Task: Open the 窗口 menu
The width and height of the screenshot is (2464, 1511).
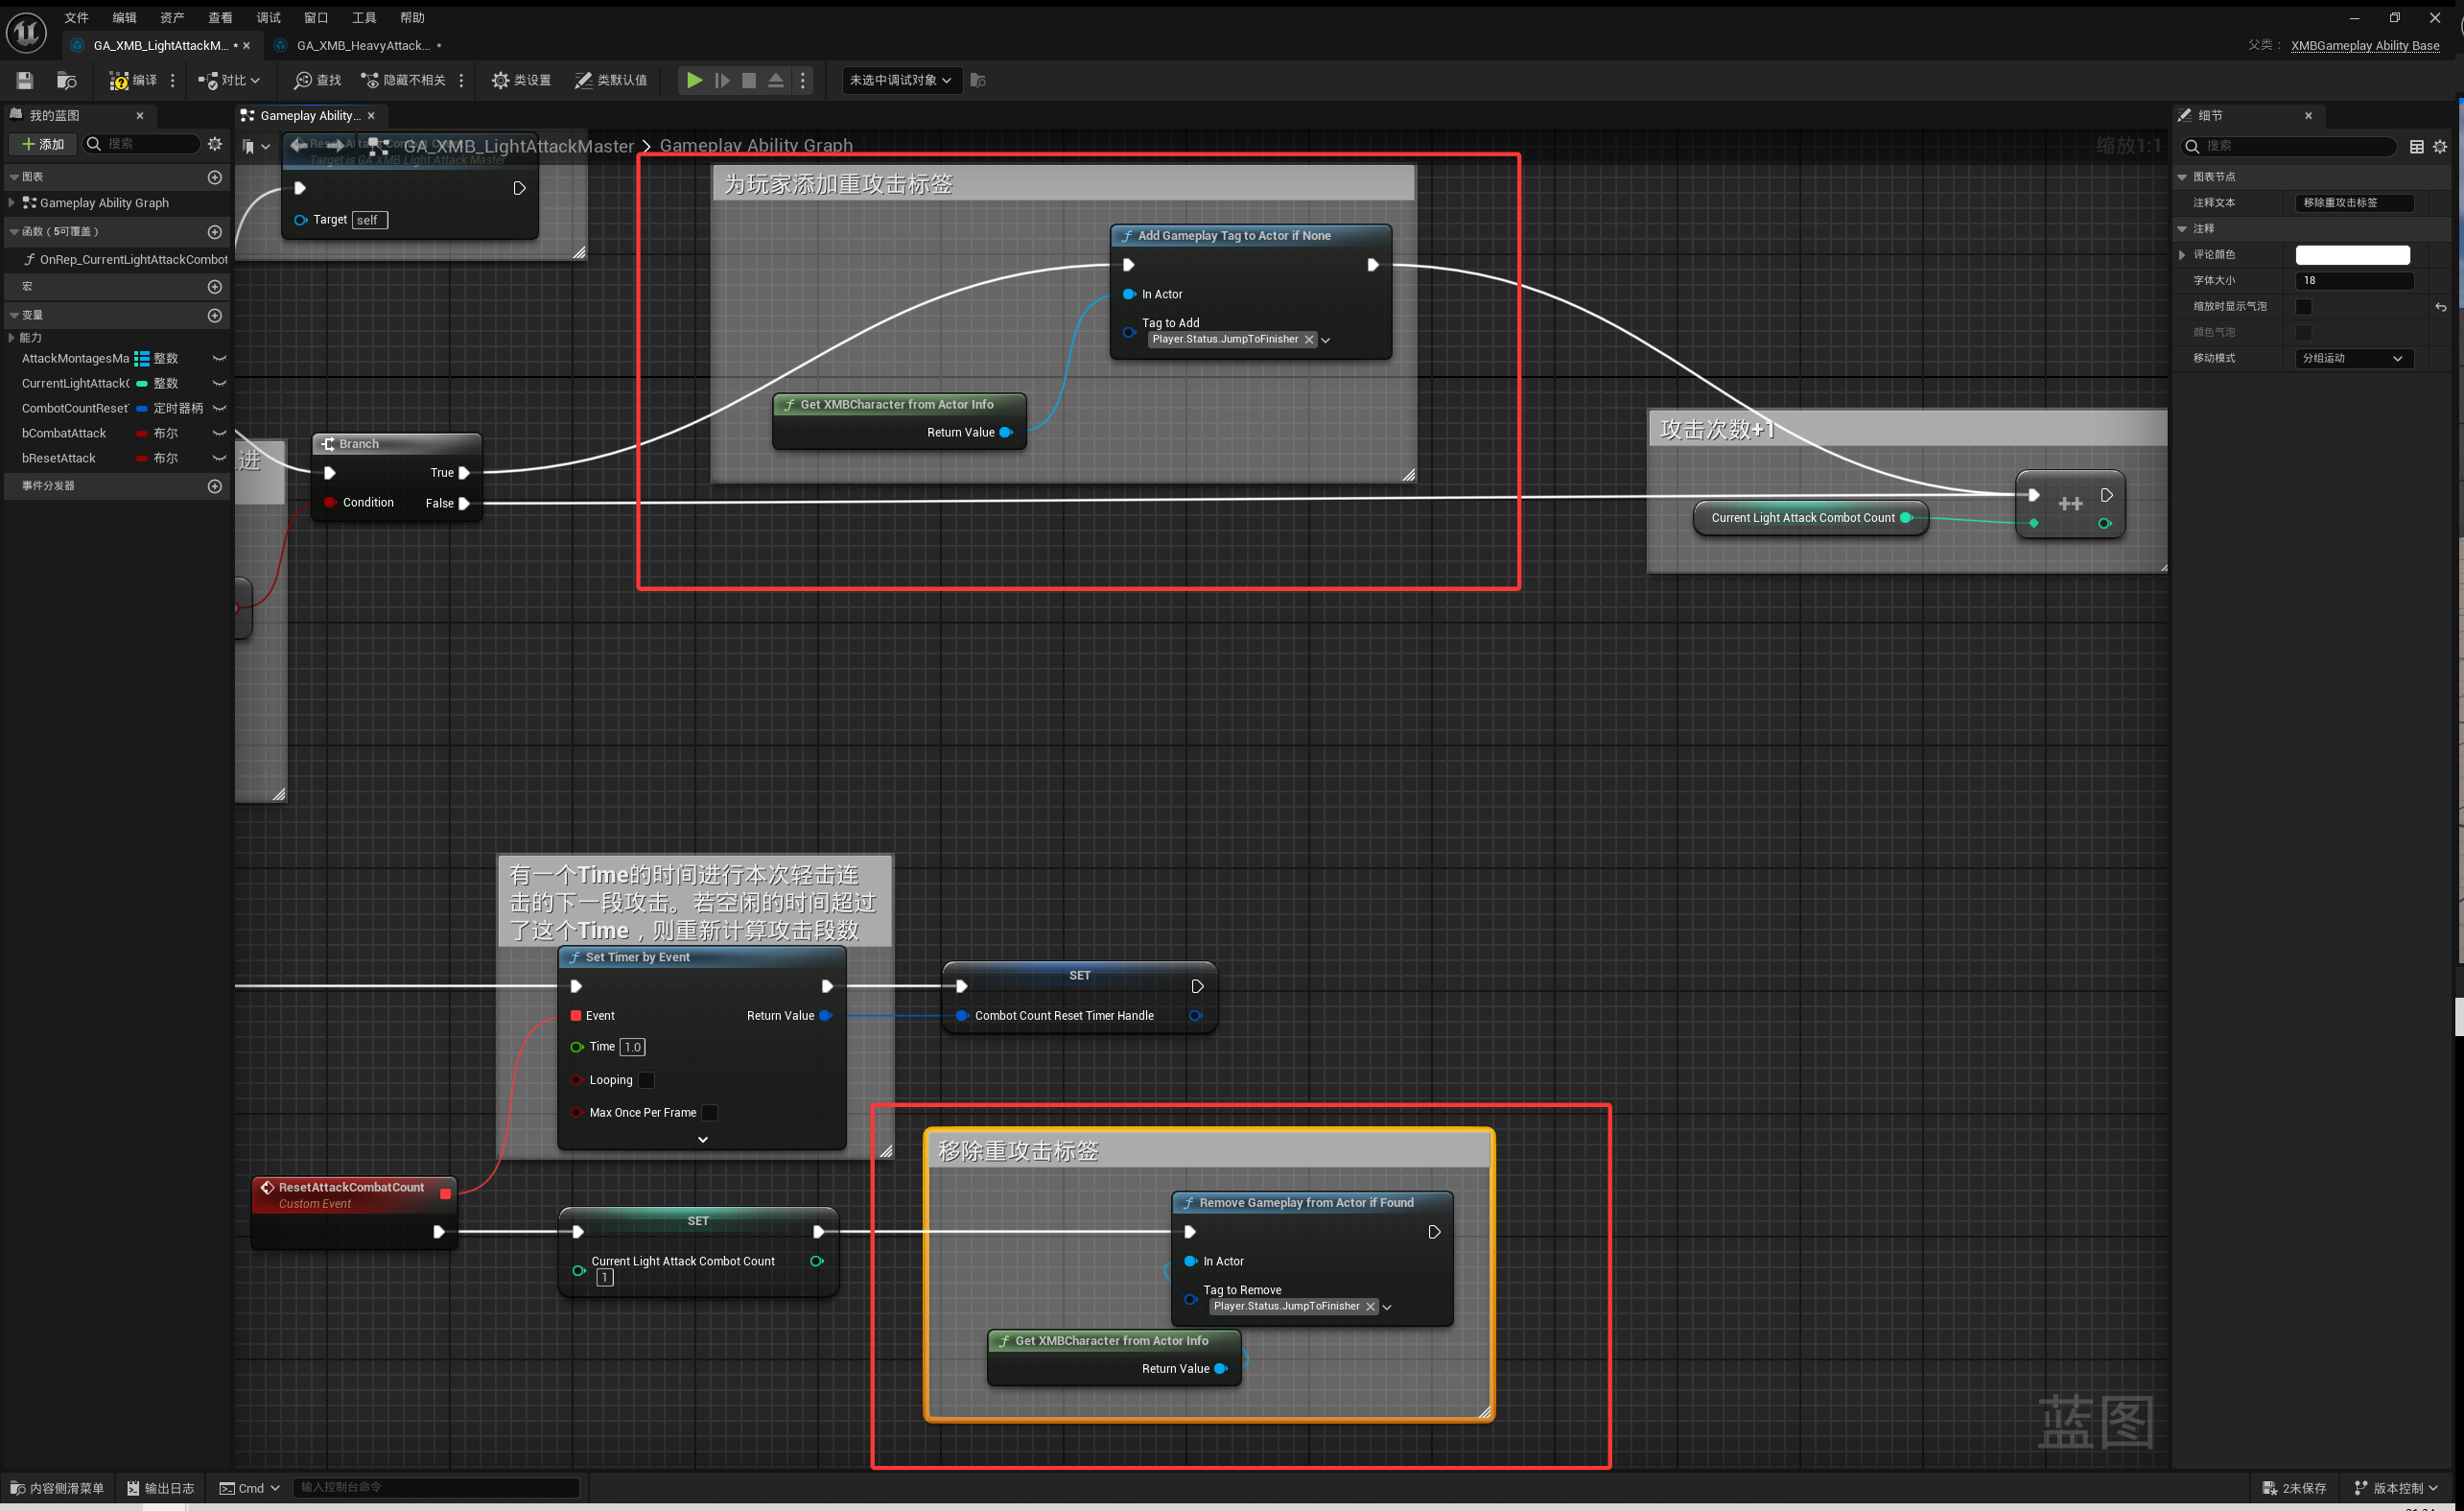Action: 316,18
